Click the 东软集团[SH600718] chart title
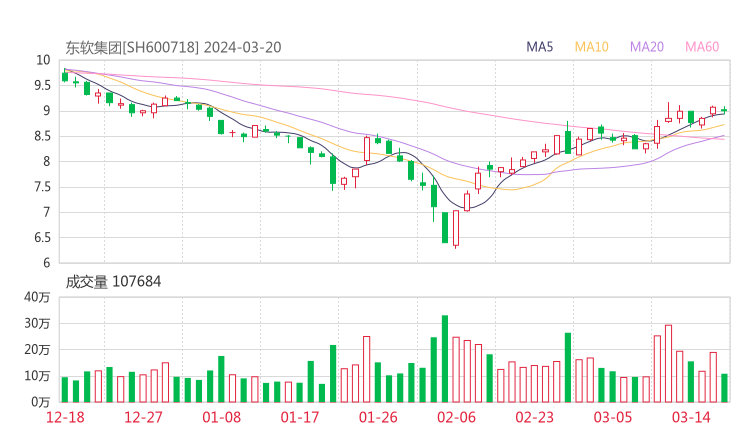This screenshot has height=440, width=740. click(x=132, y=47)
